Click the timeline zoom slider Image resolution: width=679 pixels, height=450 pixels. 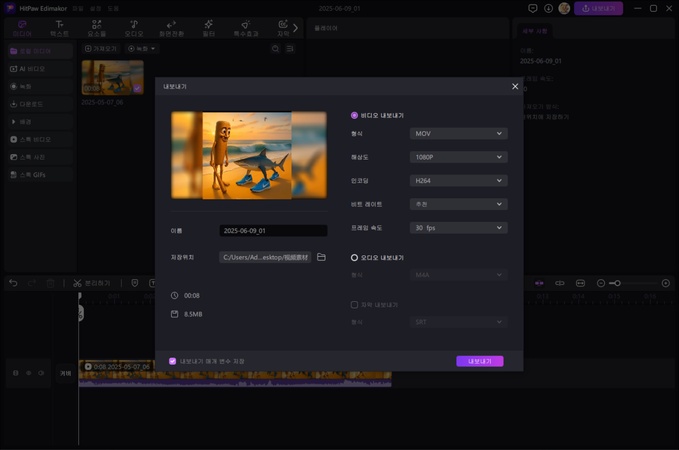pyautogui.click(x=617, y=283)
